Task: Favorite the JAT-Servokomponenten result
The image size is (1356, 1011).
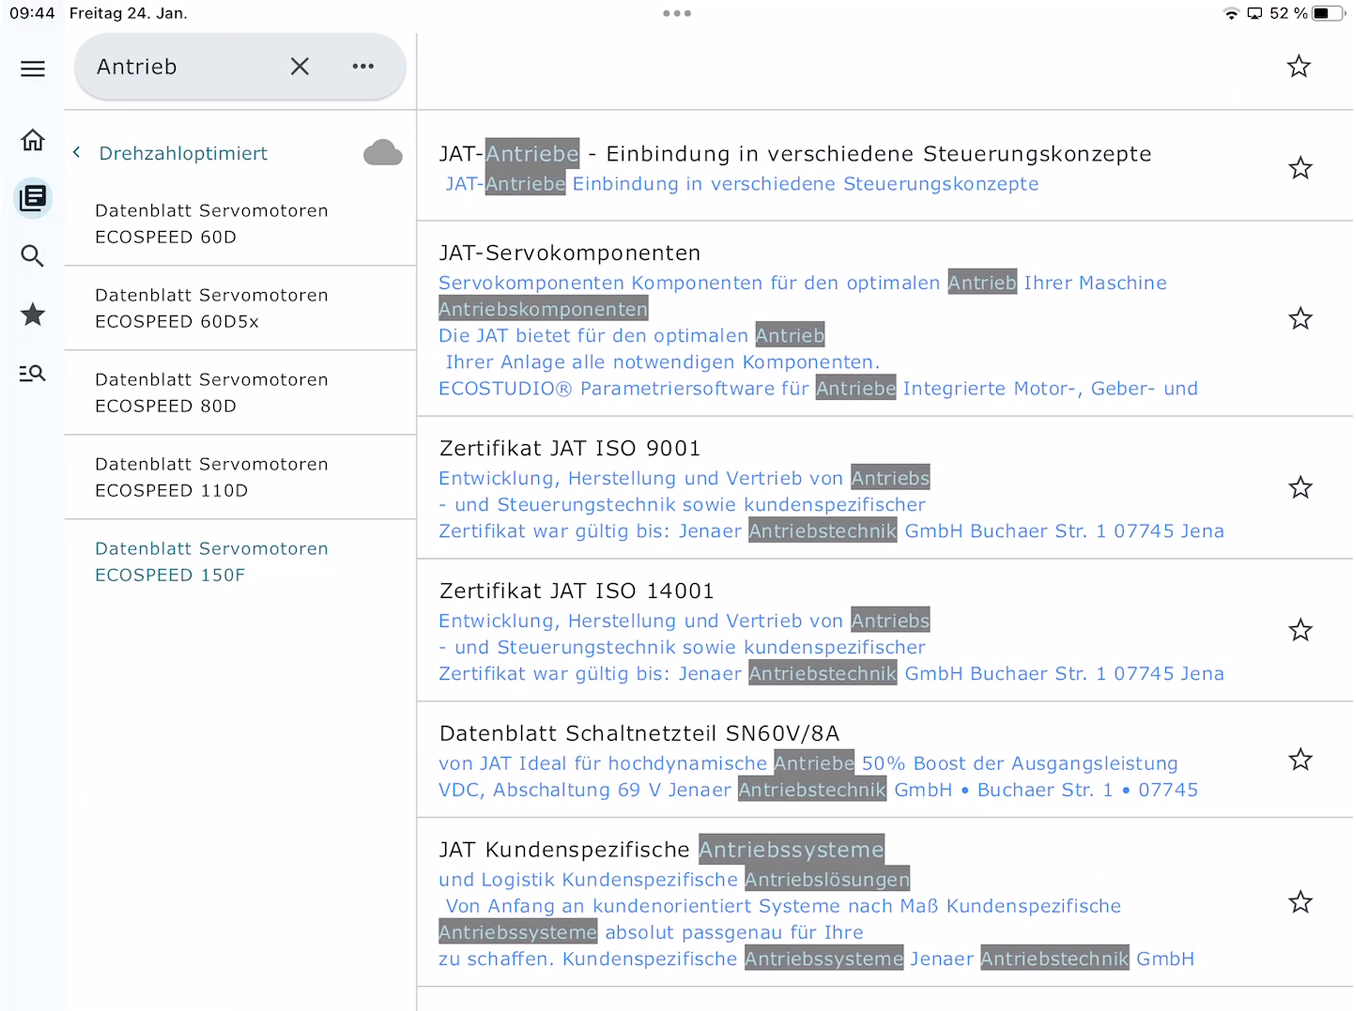Action: (x=1300, y=318)
